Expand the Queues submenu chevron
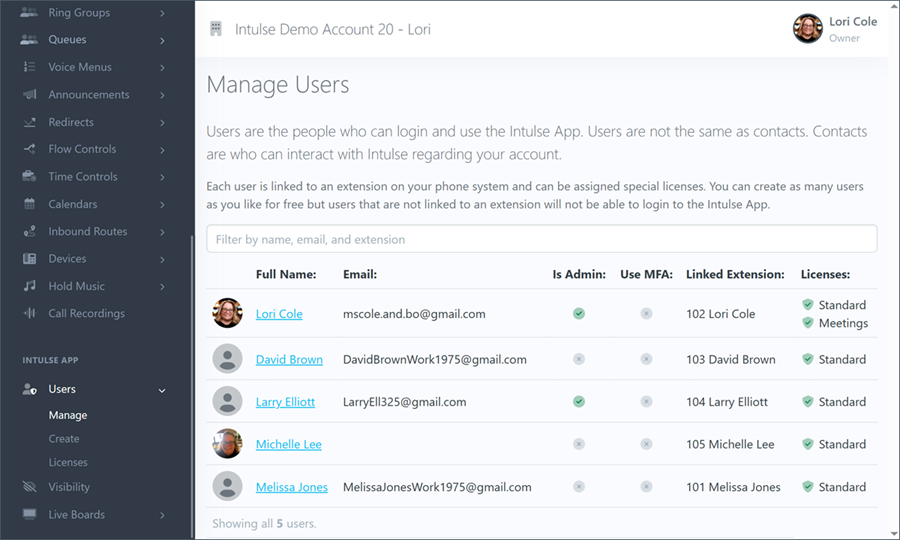 [x=162, y=41]
